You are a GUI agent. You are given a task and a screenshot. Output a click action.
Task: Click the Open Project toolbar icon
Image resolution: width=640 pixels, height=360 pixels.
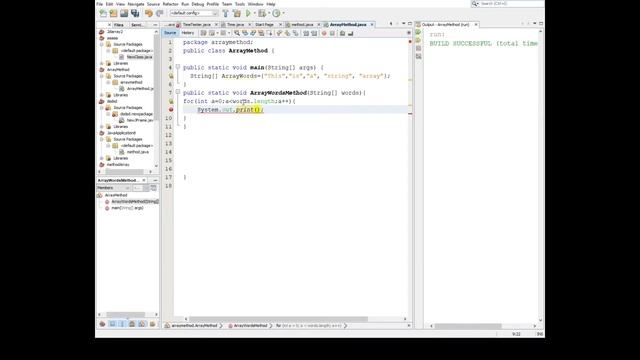[x=124, y=13]
